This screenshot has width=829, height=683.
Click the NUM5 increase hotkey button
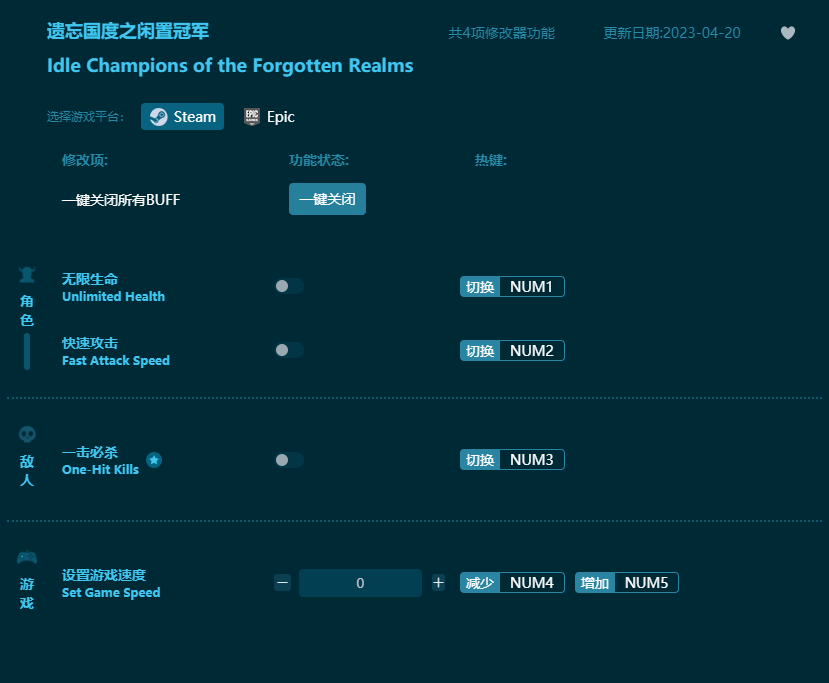click(x=645, y=583)
